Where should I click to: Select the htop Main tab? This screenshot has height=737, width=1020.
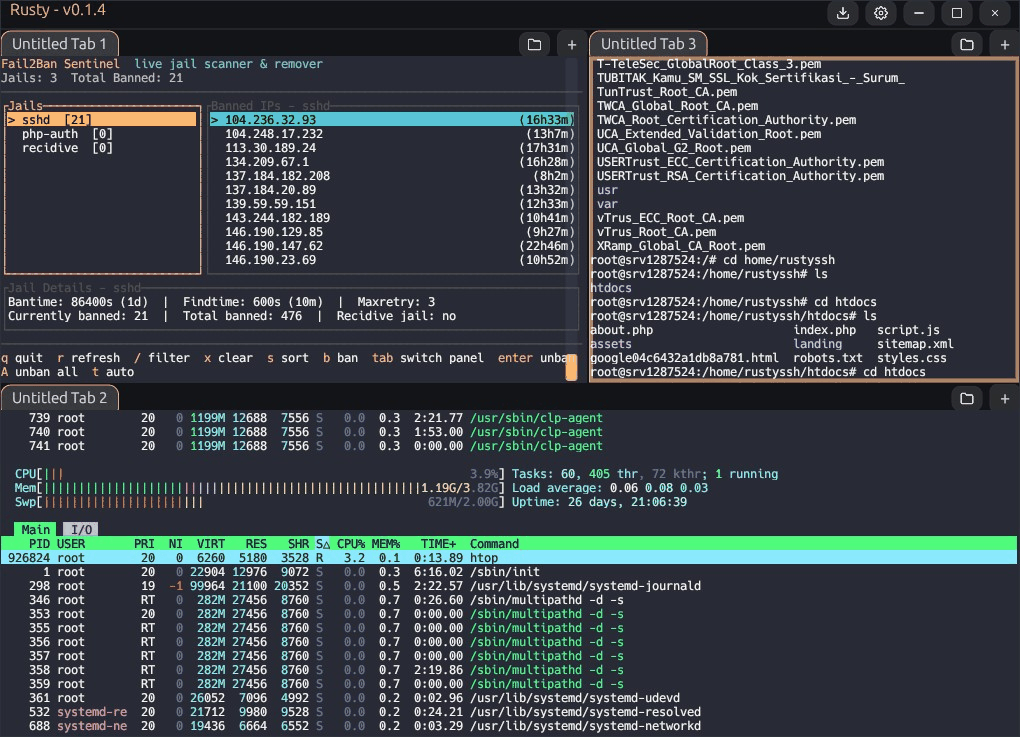[x=36, y=529]
